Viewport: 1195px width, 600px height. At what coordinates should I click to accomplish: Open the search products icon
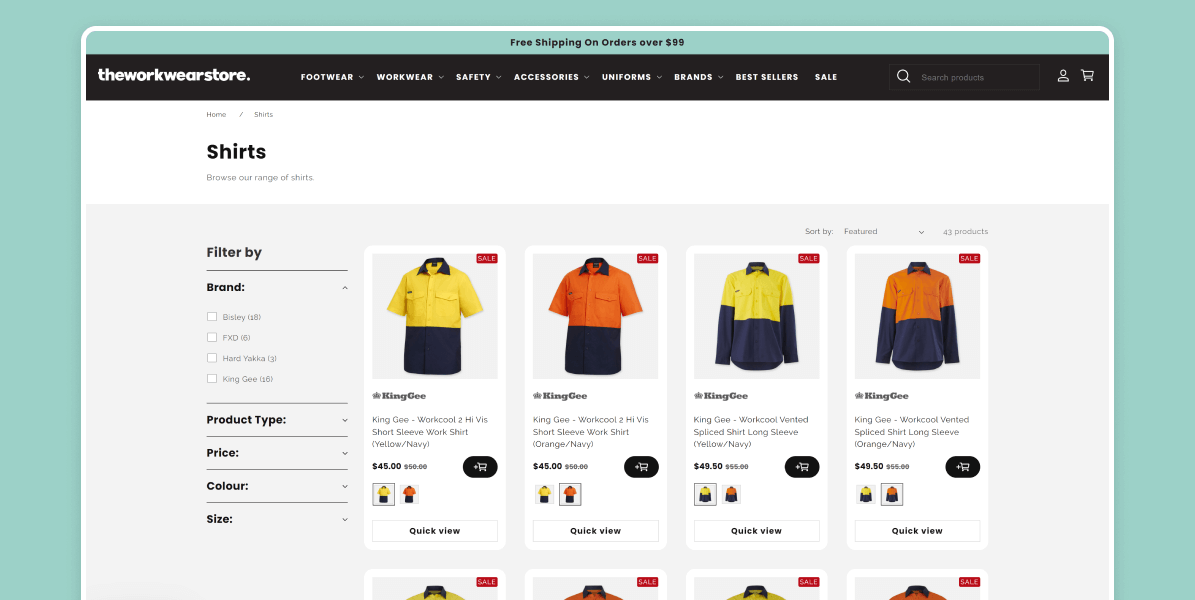point(903,76)
